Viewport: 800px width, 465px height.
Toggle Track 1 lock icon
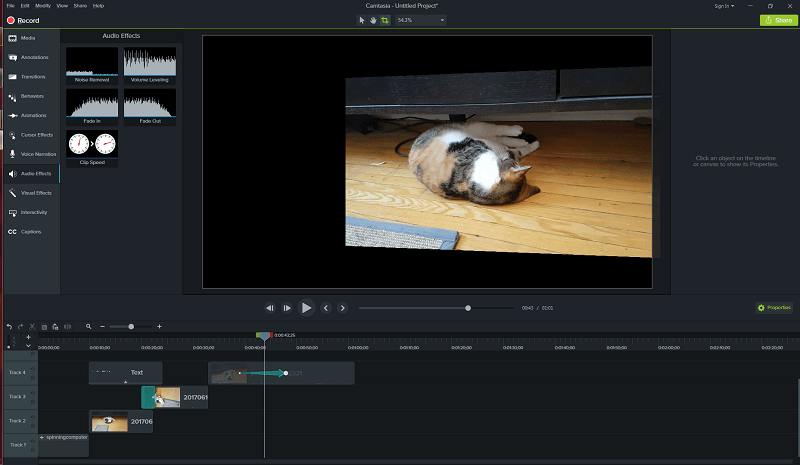pos(33,450)
